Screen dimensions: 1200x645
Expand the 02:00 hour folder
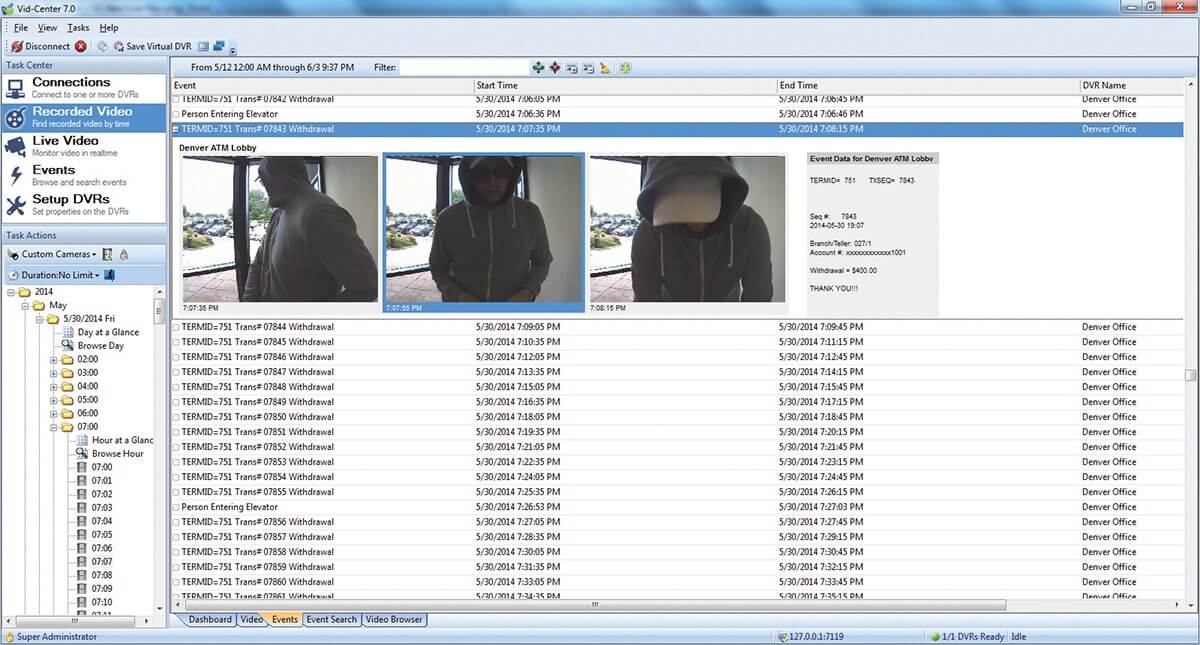click(54, 359)
